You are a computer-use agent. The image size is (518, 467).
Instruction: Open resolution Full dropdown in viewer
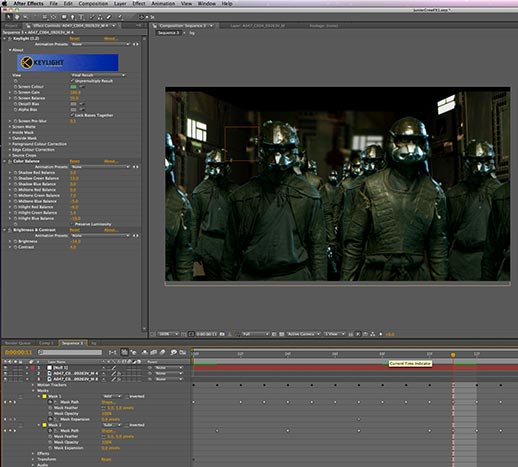point(256,334)
